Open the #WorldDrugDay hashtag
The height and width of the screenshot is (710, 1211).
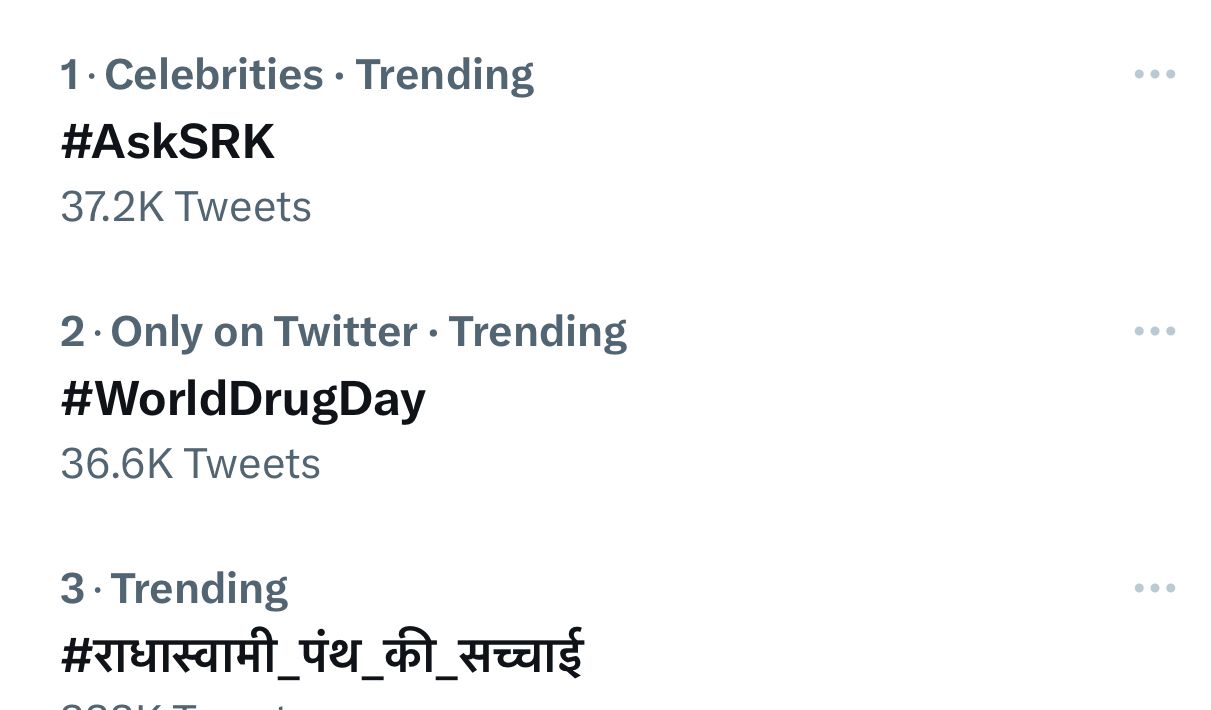point(243,399)
